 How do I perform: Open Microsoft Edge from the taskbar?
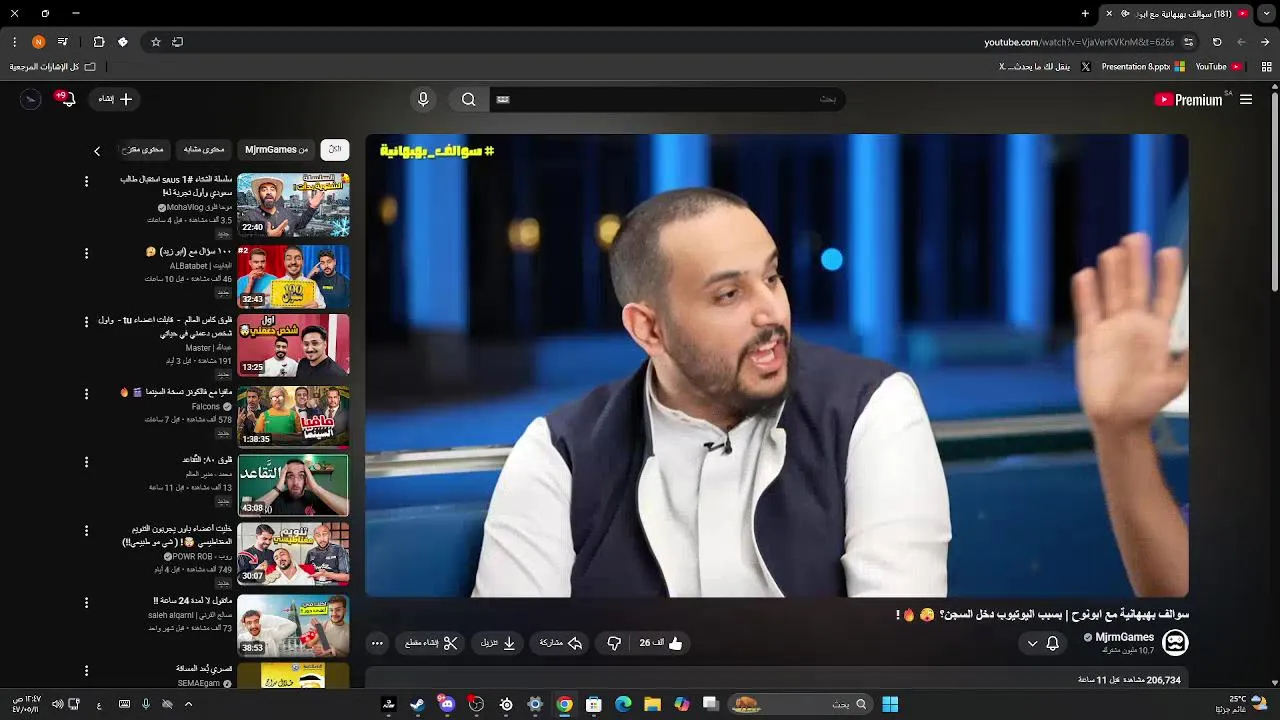click(623, 704)
